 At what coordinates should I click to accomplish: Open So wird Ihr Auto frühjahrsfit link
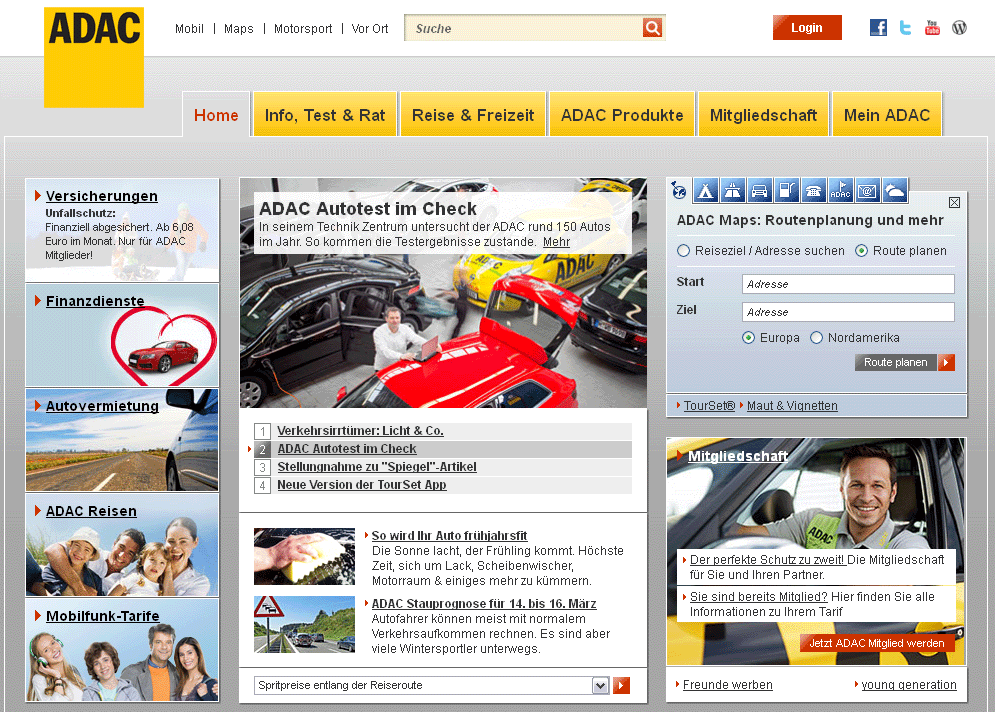coord(449,536)
